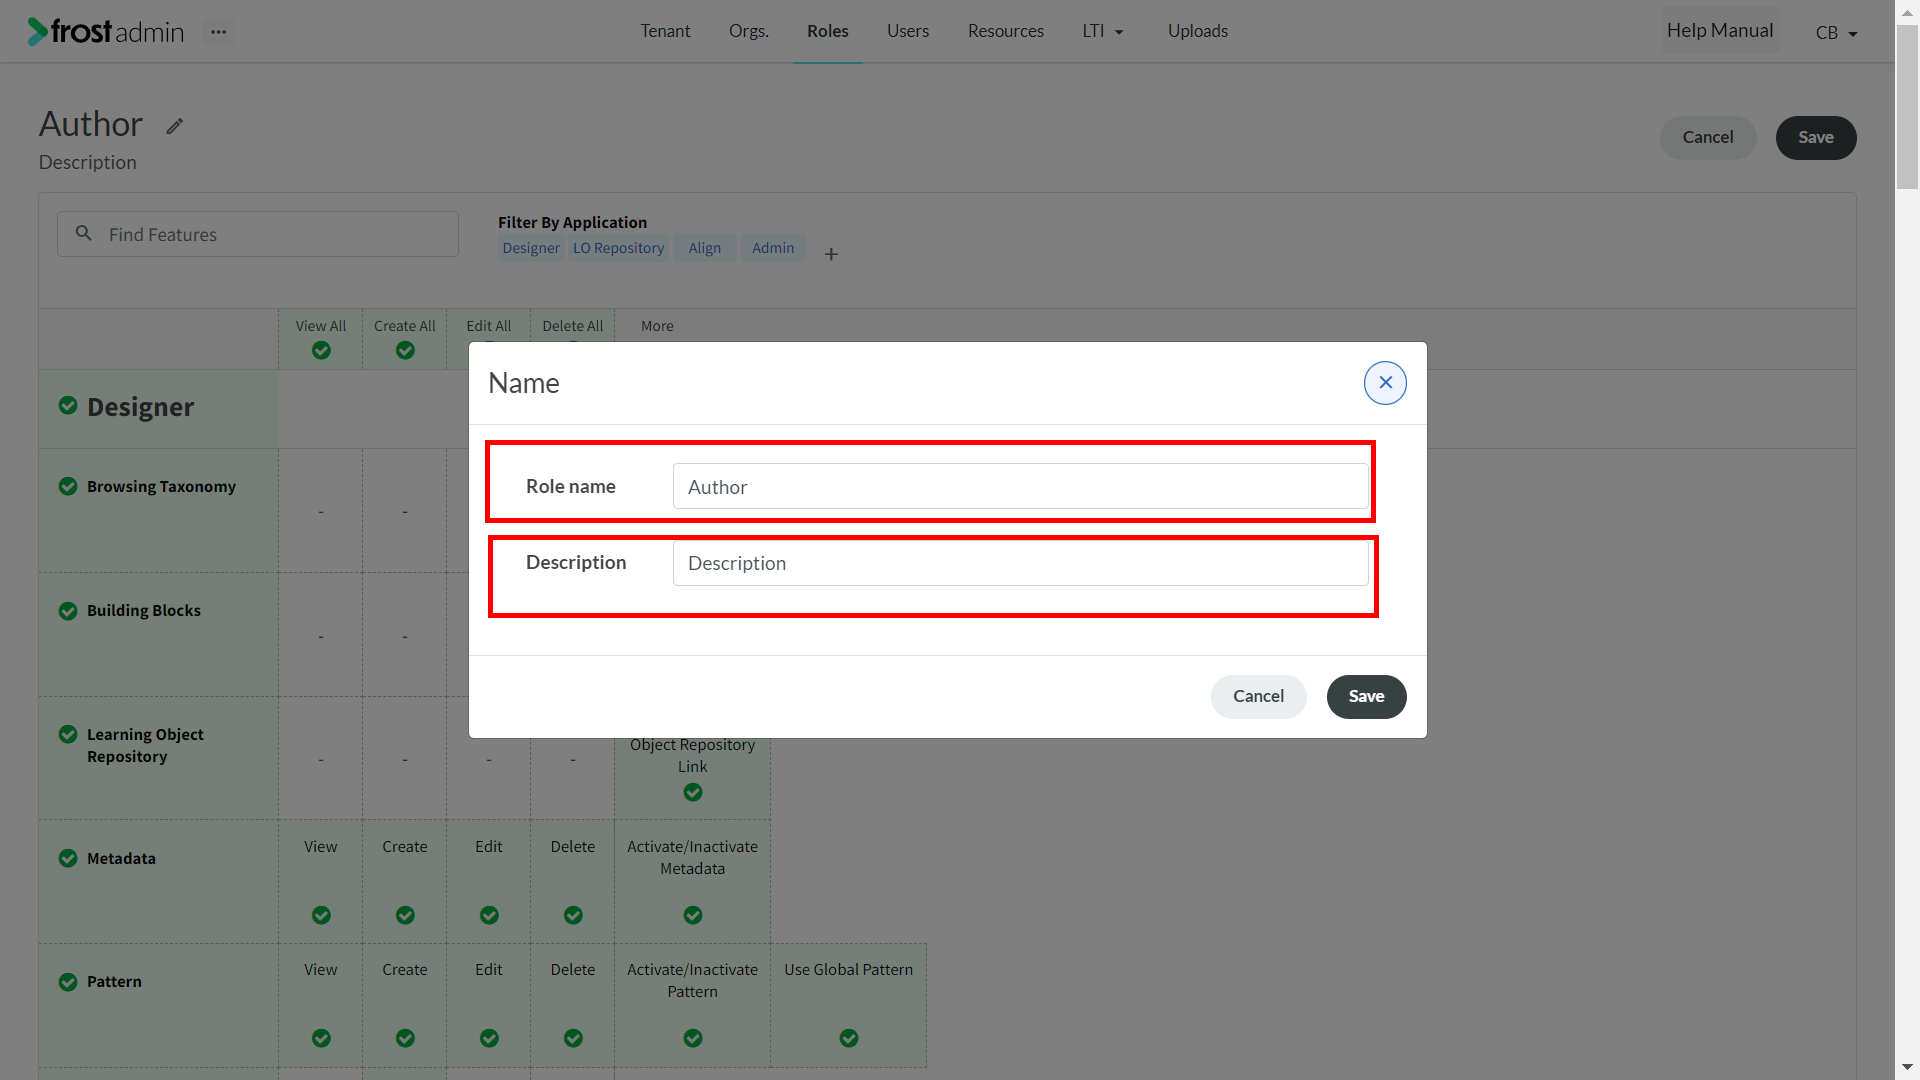The image size is (1920, 1080).
Task: Toggle Metadata Create permission checkmark
Action: pyautogui.click(x=405, y=915)
